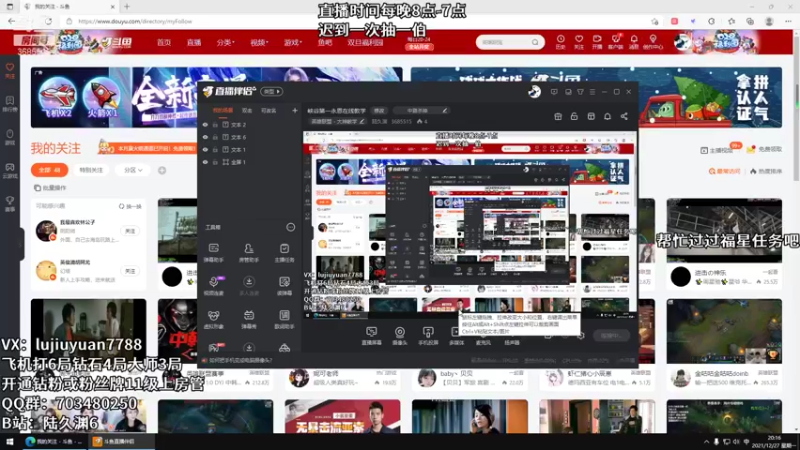Image resolution: width=800 pixels, height=450 pixels.
Task: Open 鱼吧 in Douyu nav bar
Action: click(324, 42)
